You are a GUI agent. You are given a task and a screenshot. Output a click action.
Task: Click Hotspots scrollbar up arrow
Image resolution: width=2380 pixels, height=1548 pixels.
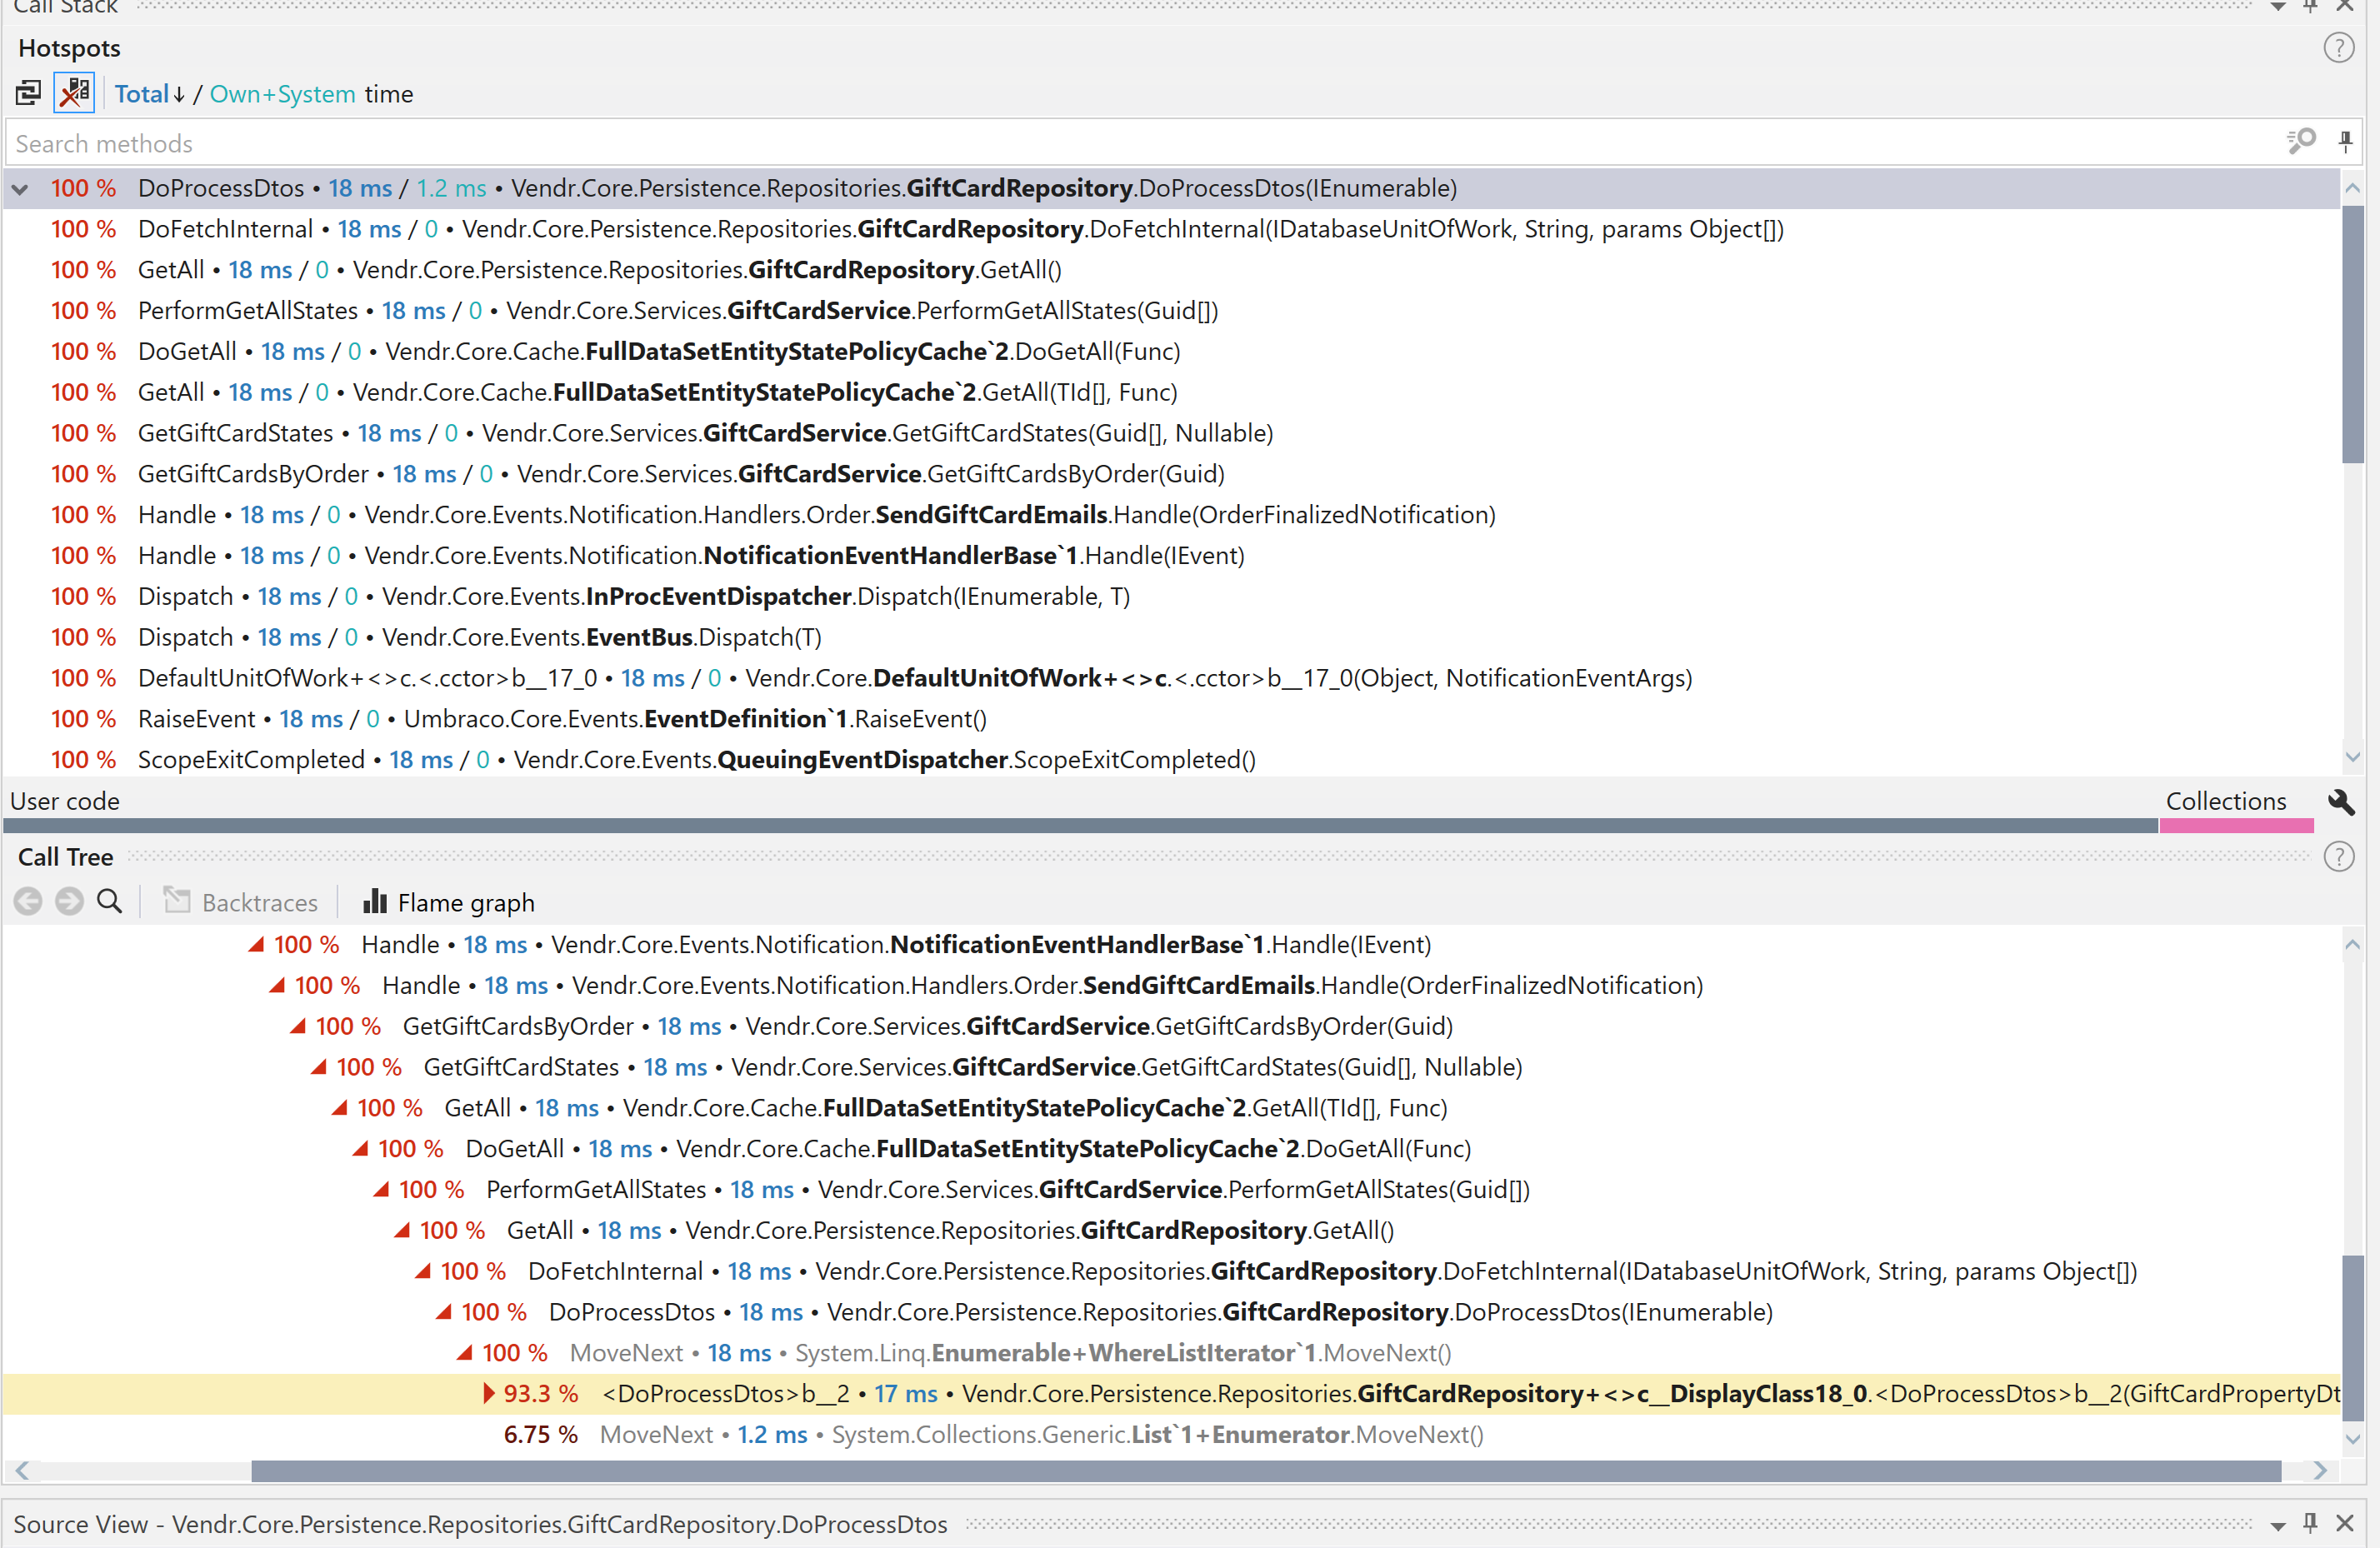pyautogui.click(x=2352, y=188)
